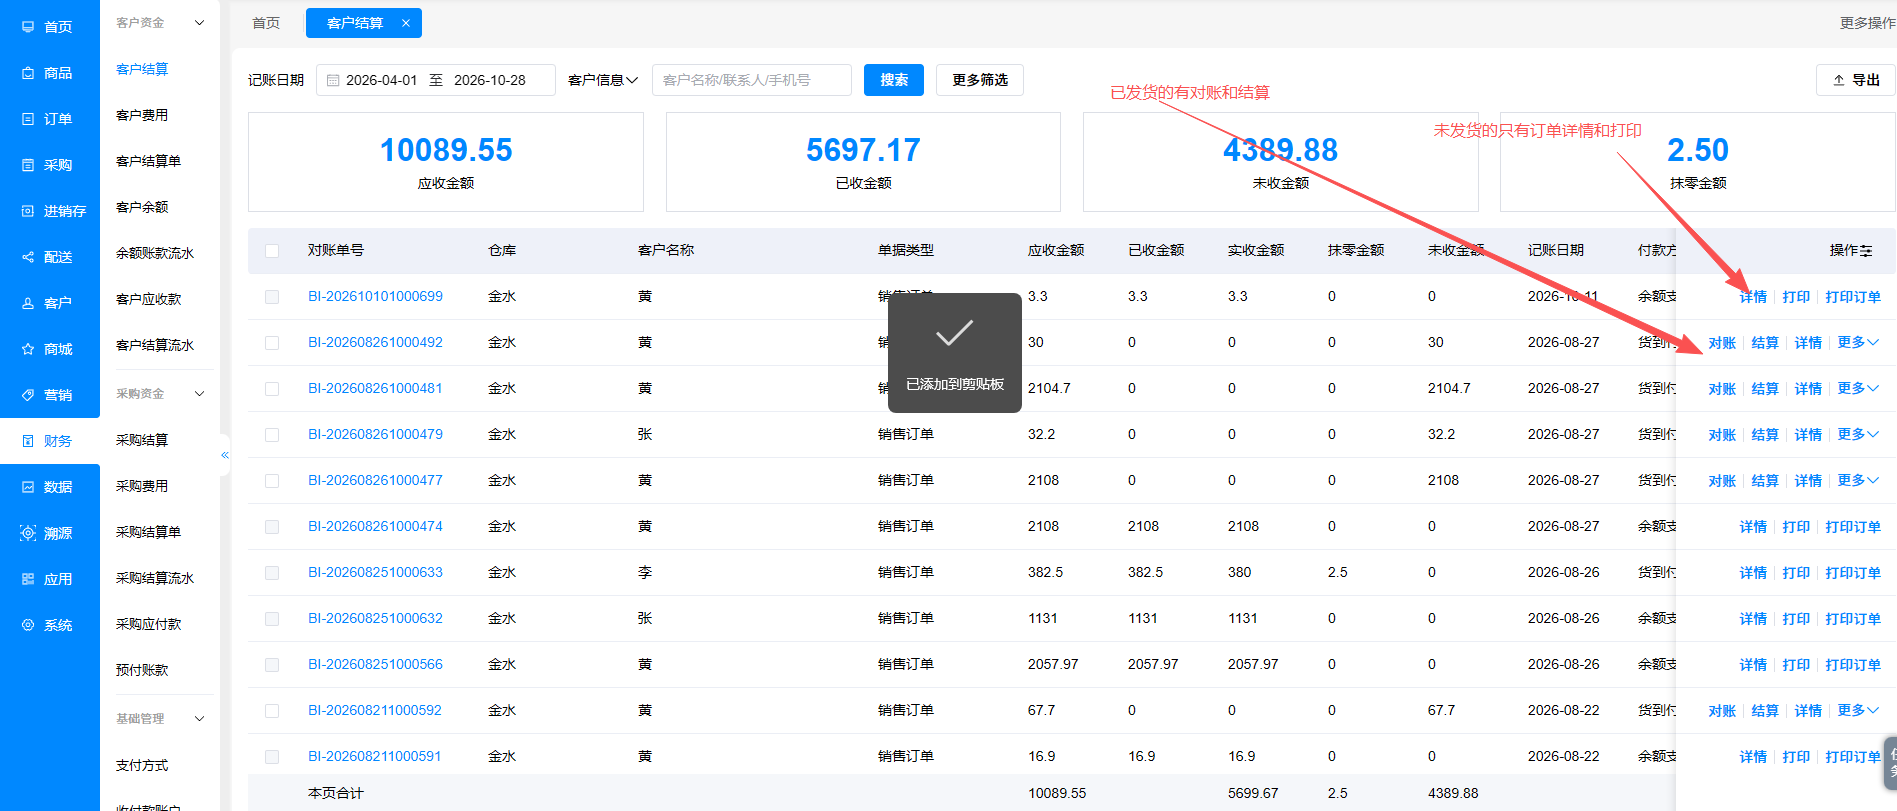Click 打印订单 for row BI-202608251000632
1897x811 pixels.
[x=1853, y=619]
